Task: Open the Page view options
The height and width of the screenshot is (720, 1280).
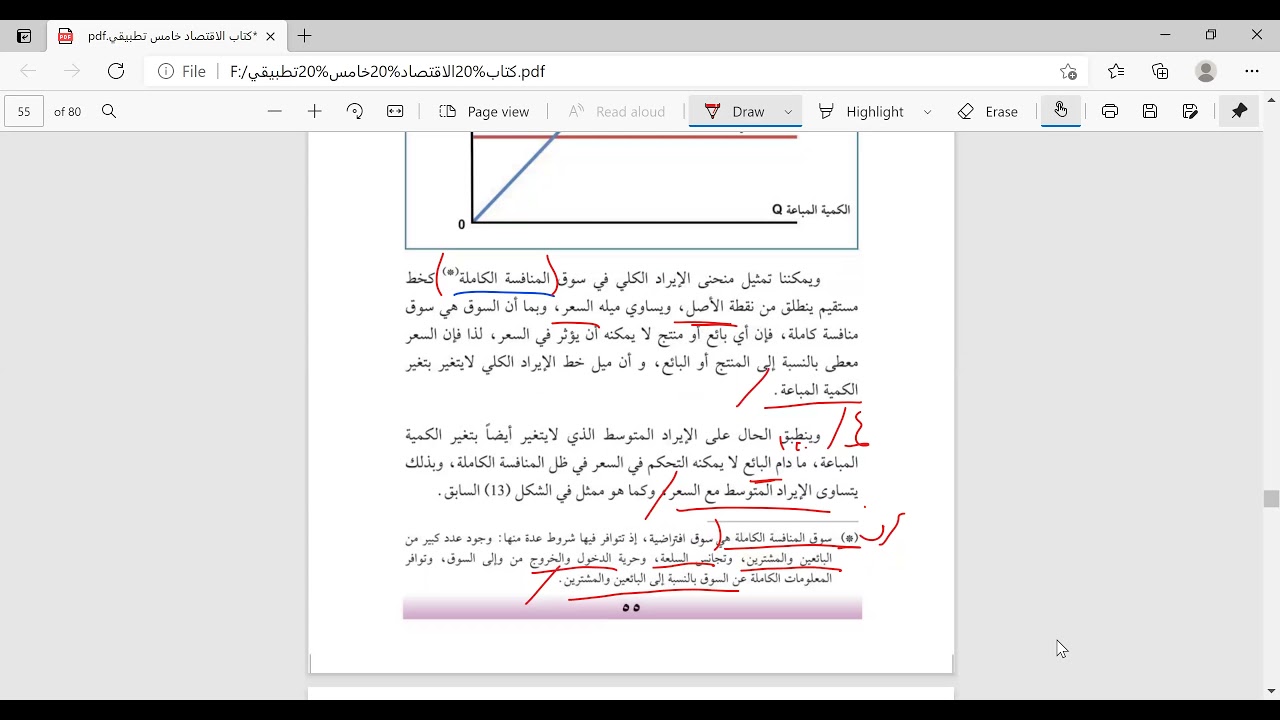Action: tap(485, 111)
